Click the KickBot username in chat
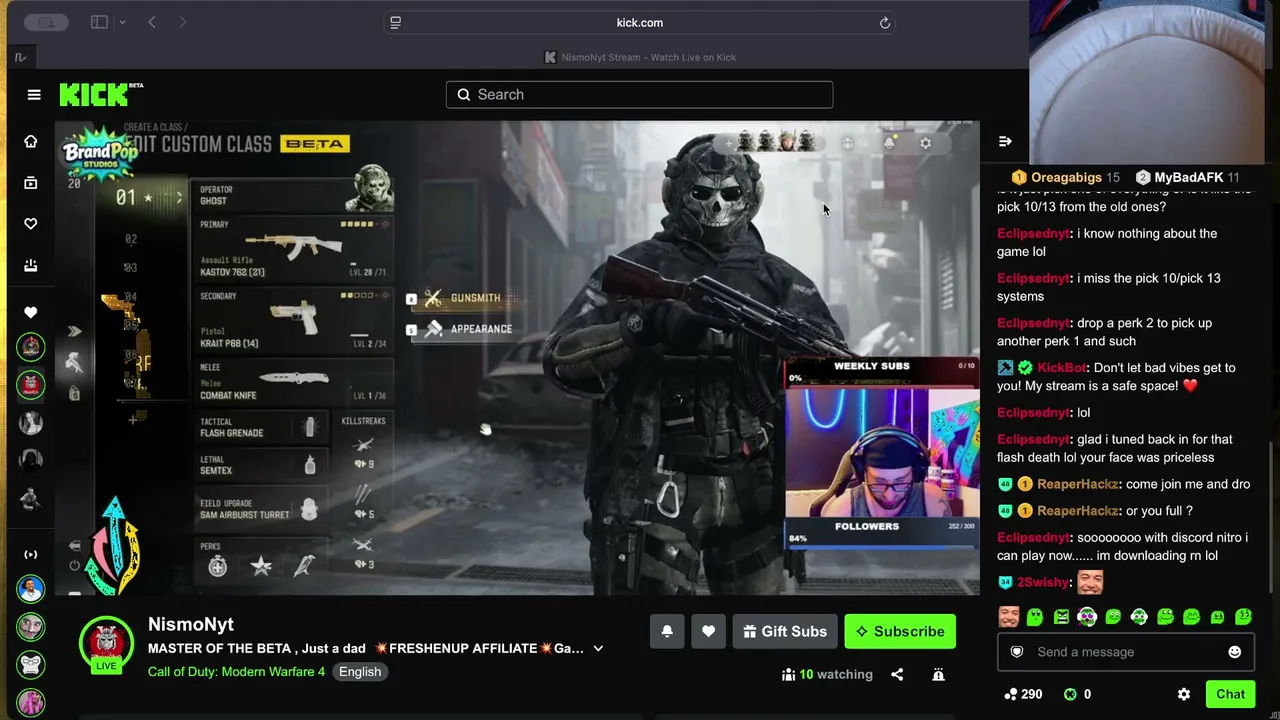This screenshot has height=720, width=1280. (x=1061, y=368)
